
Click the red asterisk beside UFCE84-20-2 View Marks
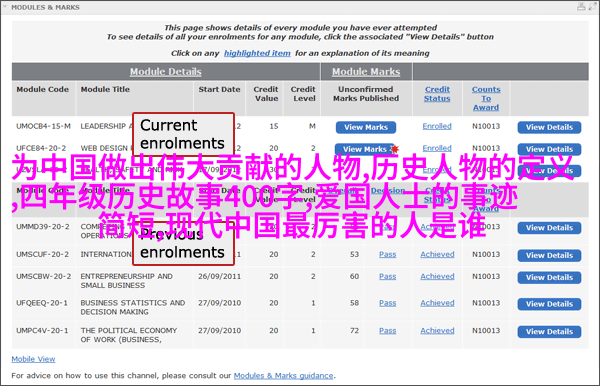coord(395,149)
